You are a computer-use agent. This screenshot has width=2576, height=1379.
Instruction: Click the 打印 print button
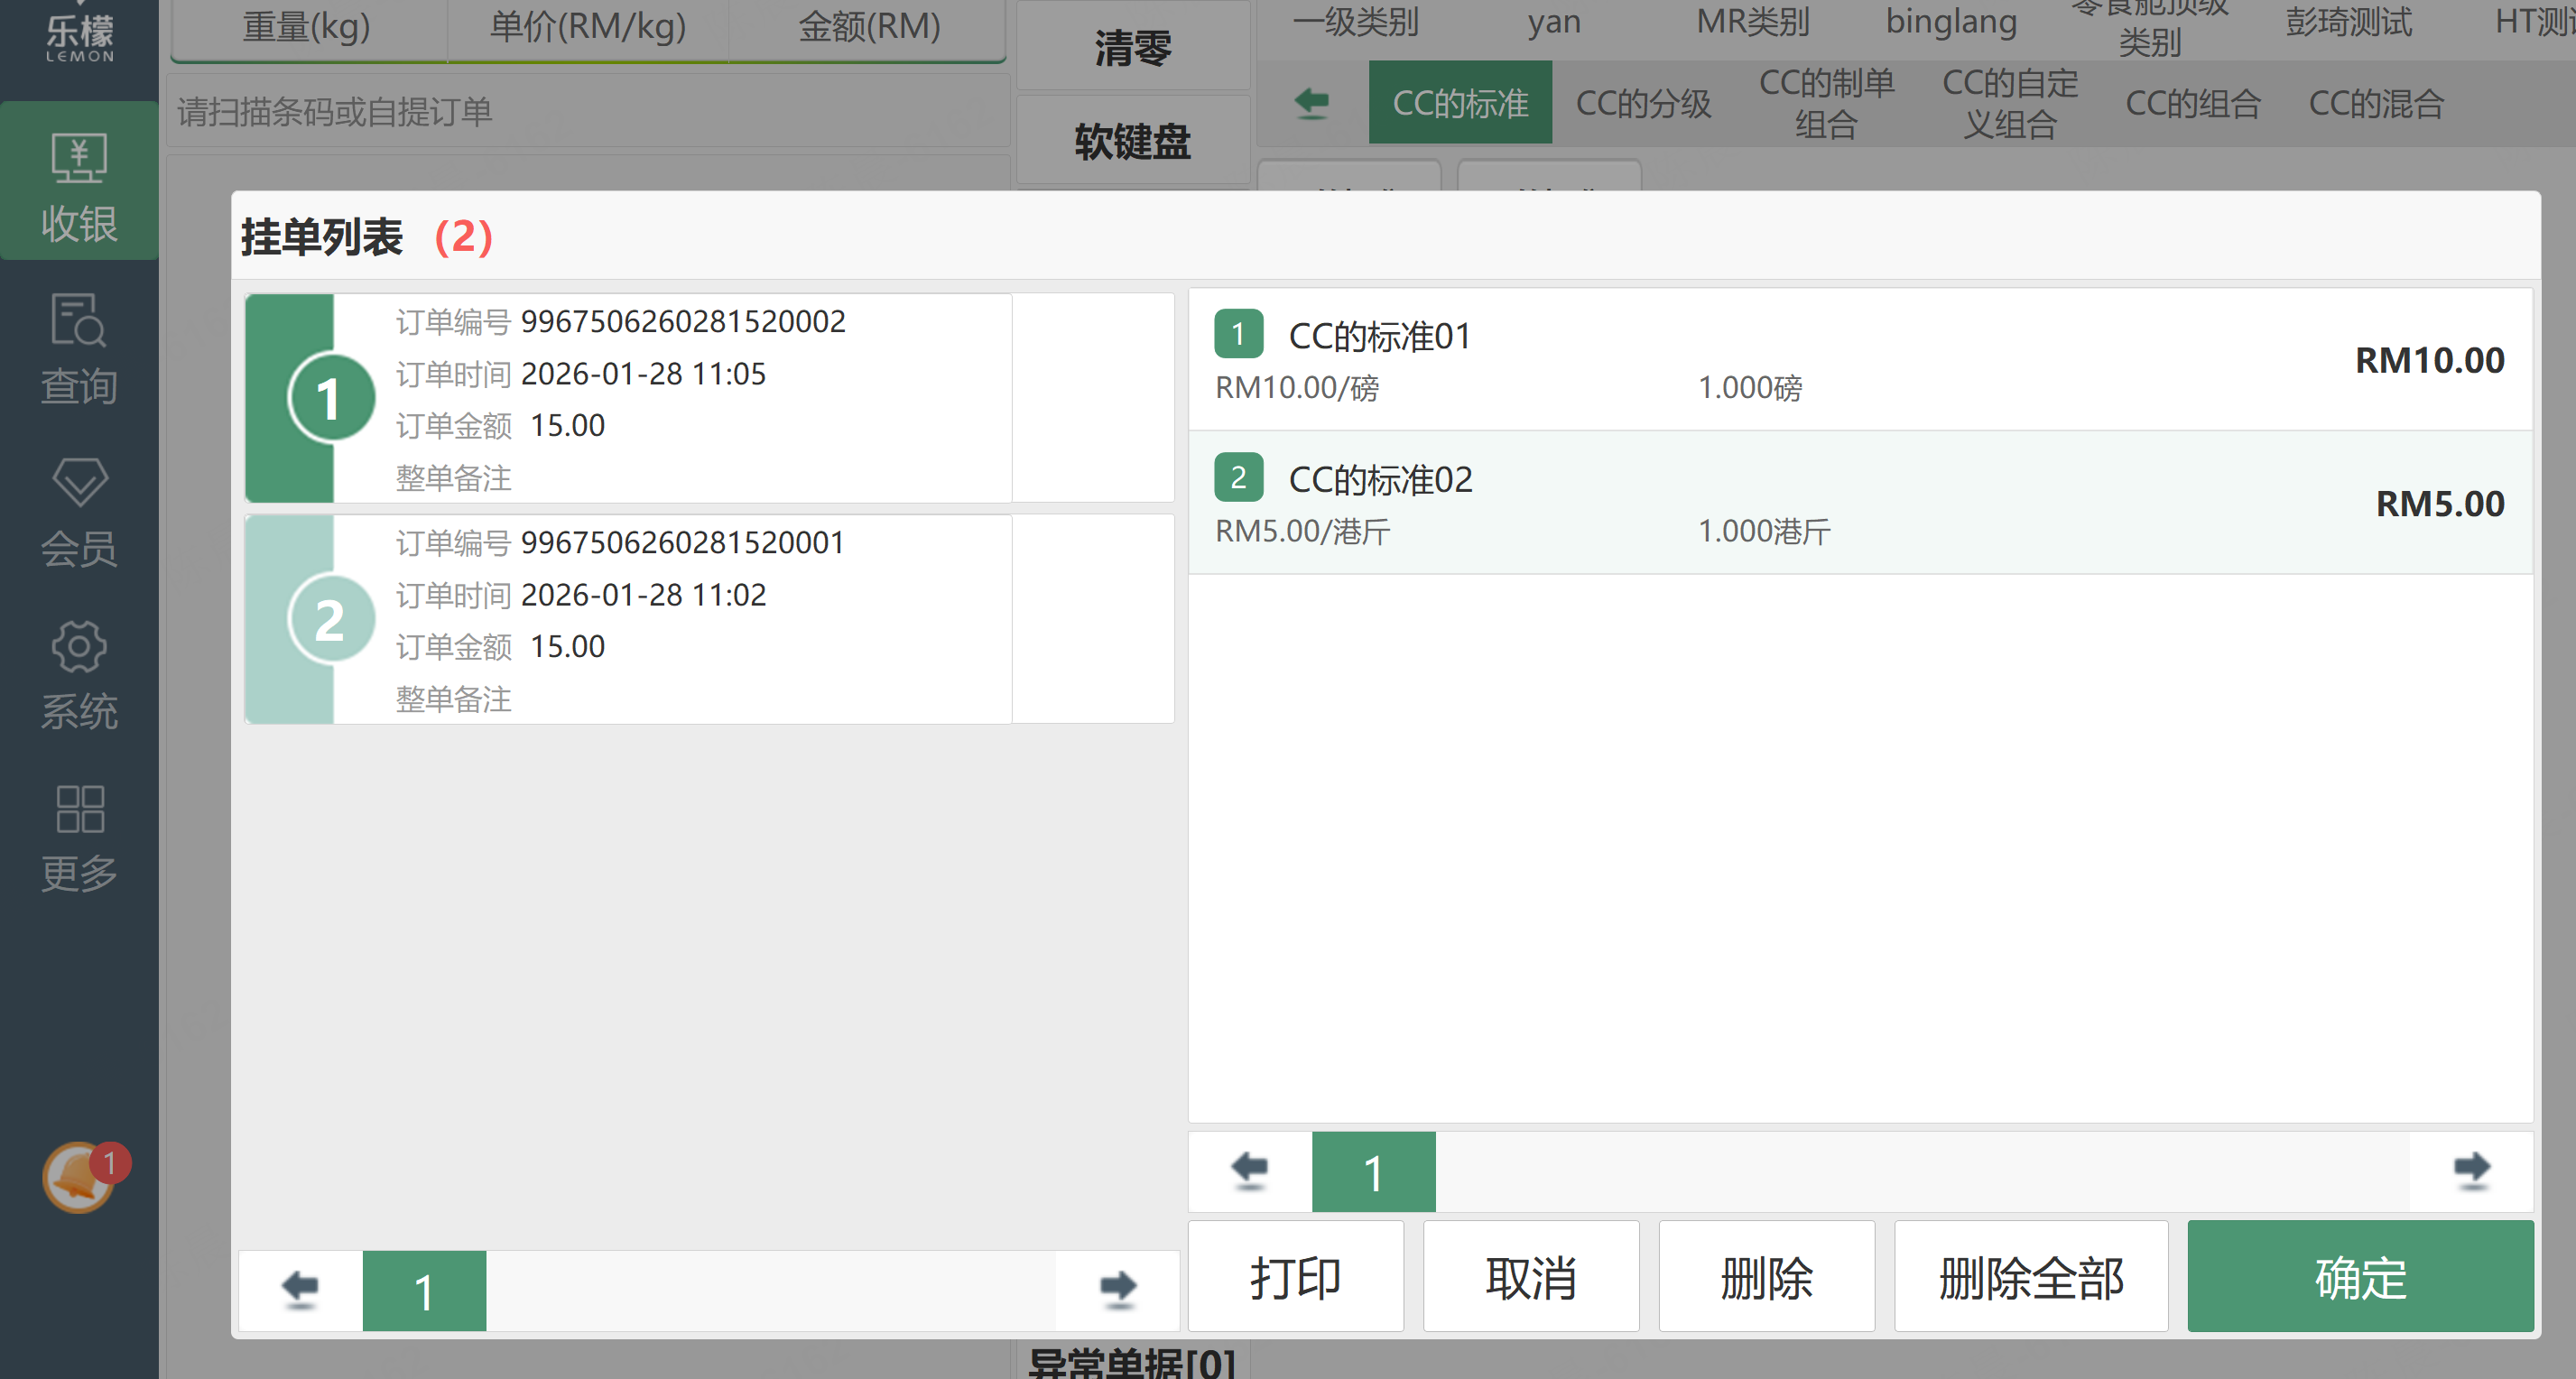click(x=1295, y=1277)
